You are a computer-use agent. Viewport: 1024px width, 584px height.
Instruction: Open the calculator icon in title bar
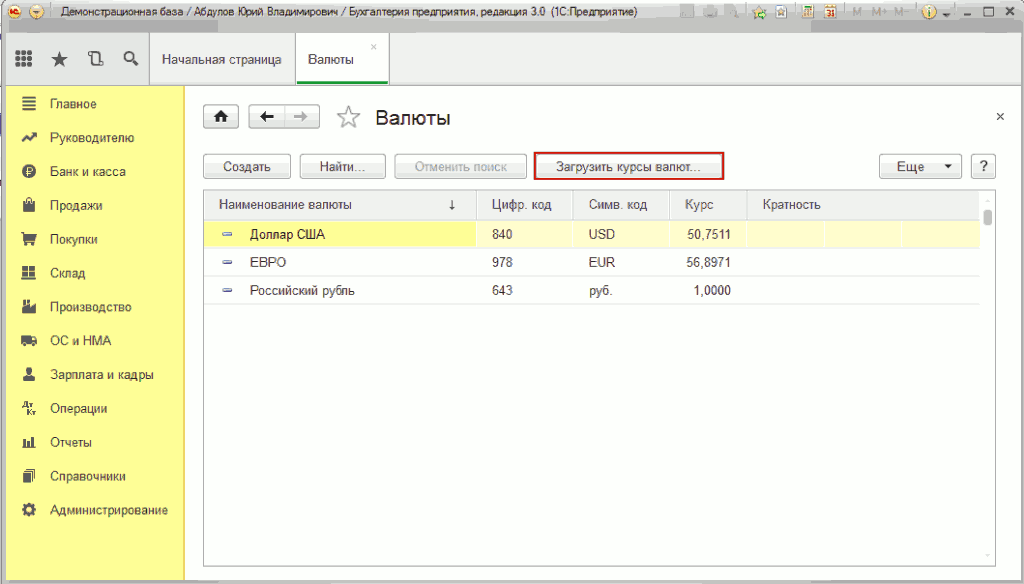pos(808,12)
